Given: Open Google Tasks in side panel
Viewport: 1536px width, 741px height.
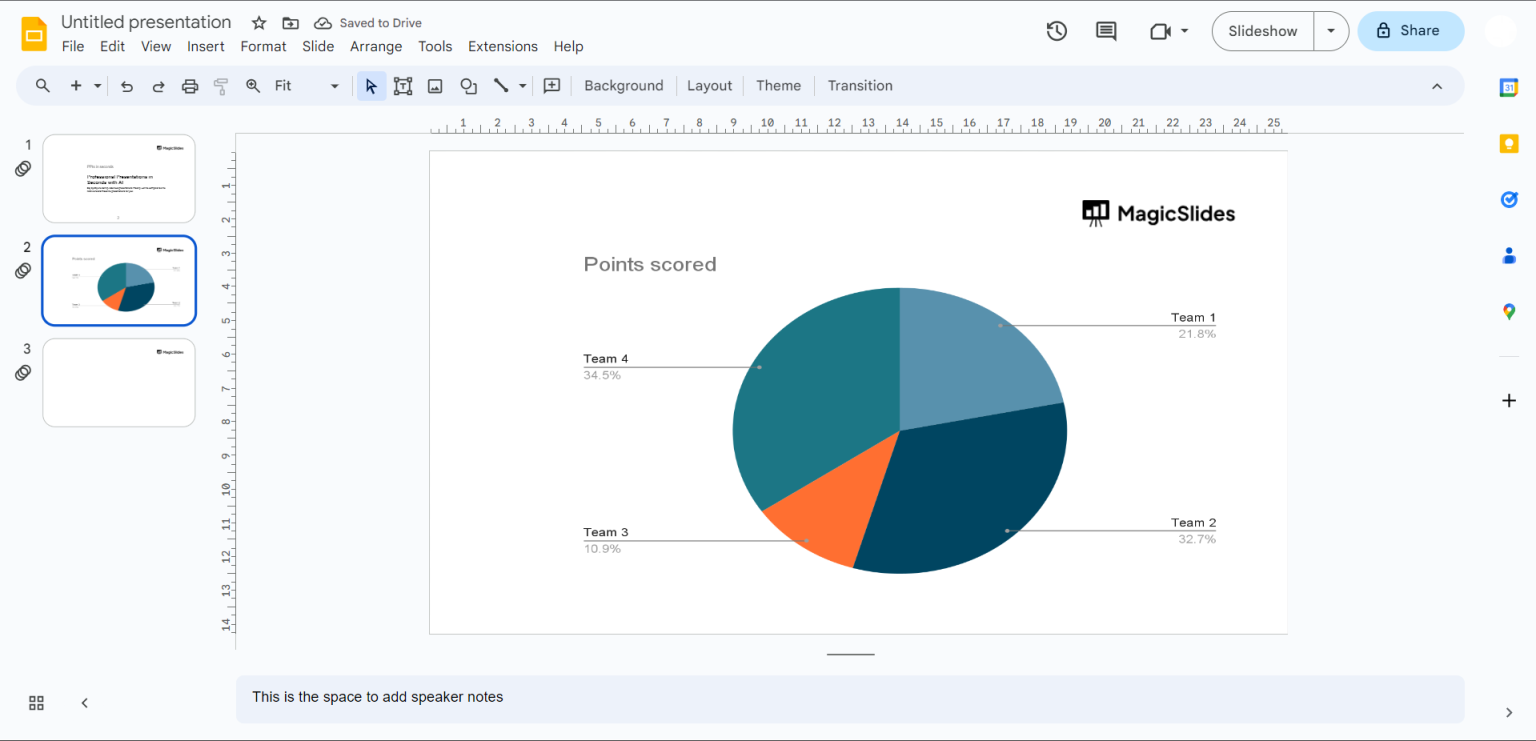Looking at the screenshot, I should pos(1509,200).
